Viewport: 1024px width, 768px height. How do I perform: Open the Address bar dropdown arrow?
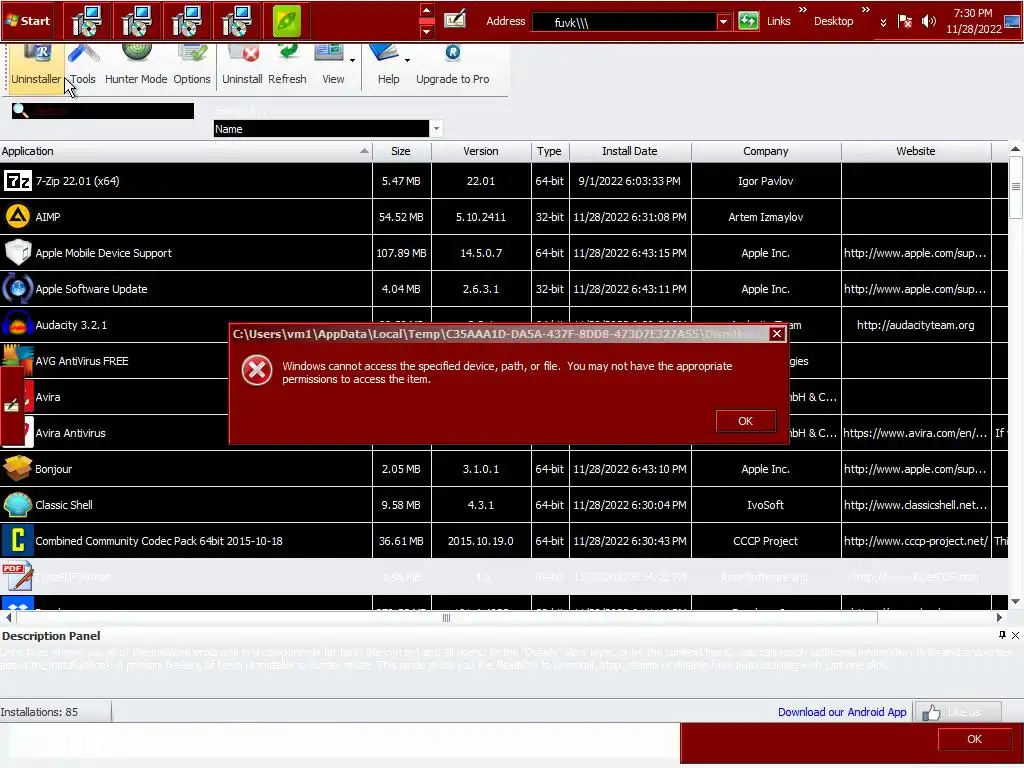pyautogui.click(x=723, y=22)
